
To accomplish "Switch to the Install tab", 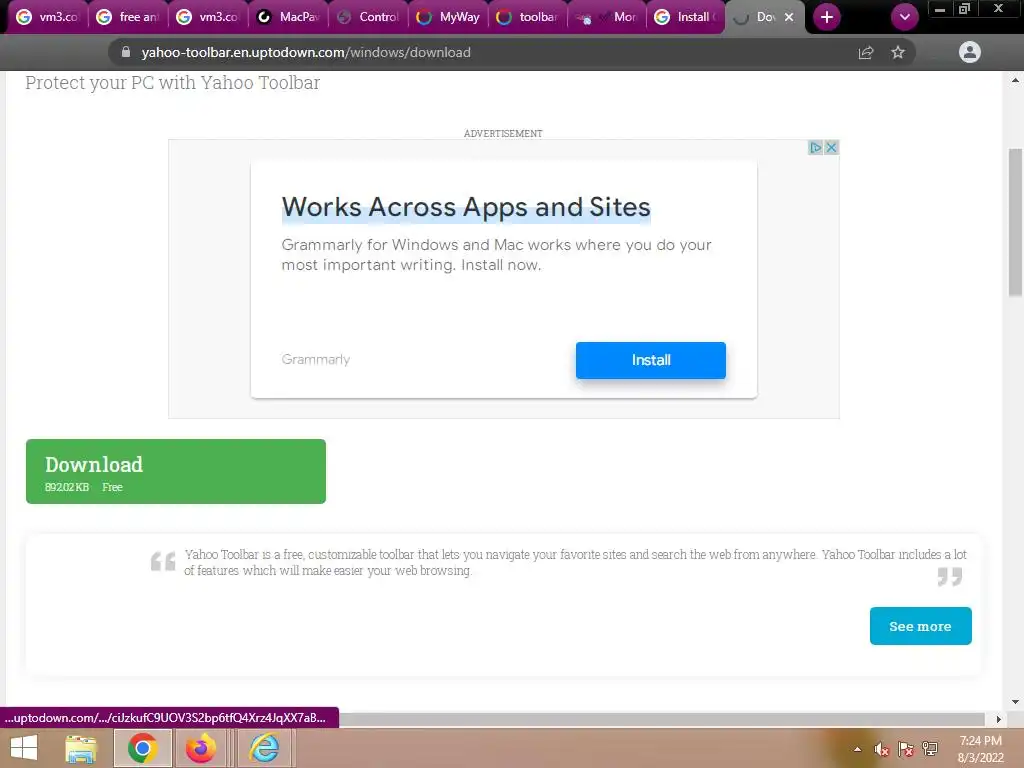I will click(686, 17).
